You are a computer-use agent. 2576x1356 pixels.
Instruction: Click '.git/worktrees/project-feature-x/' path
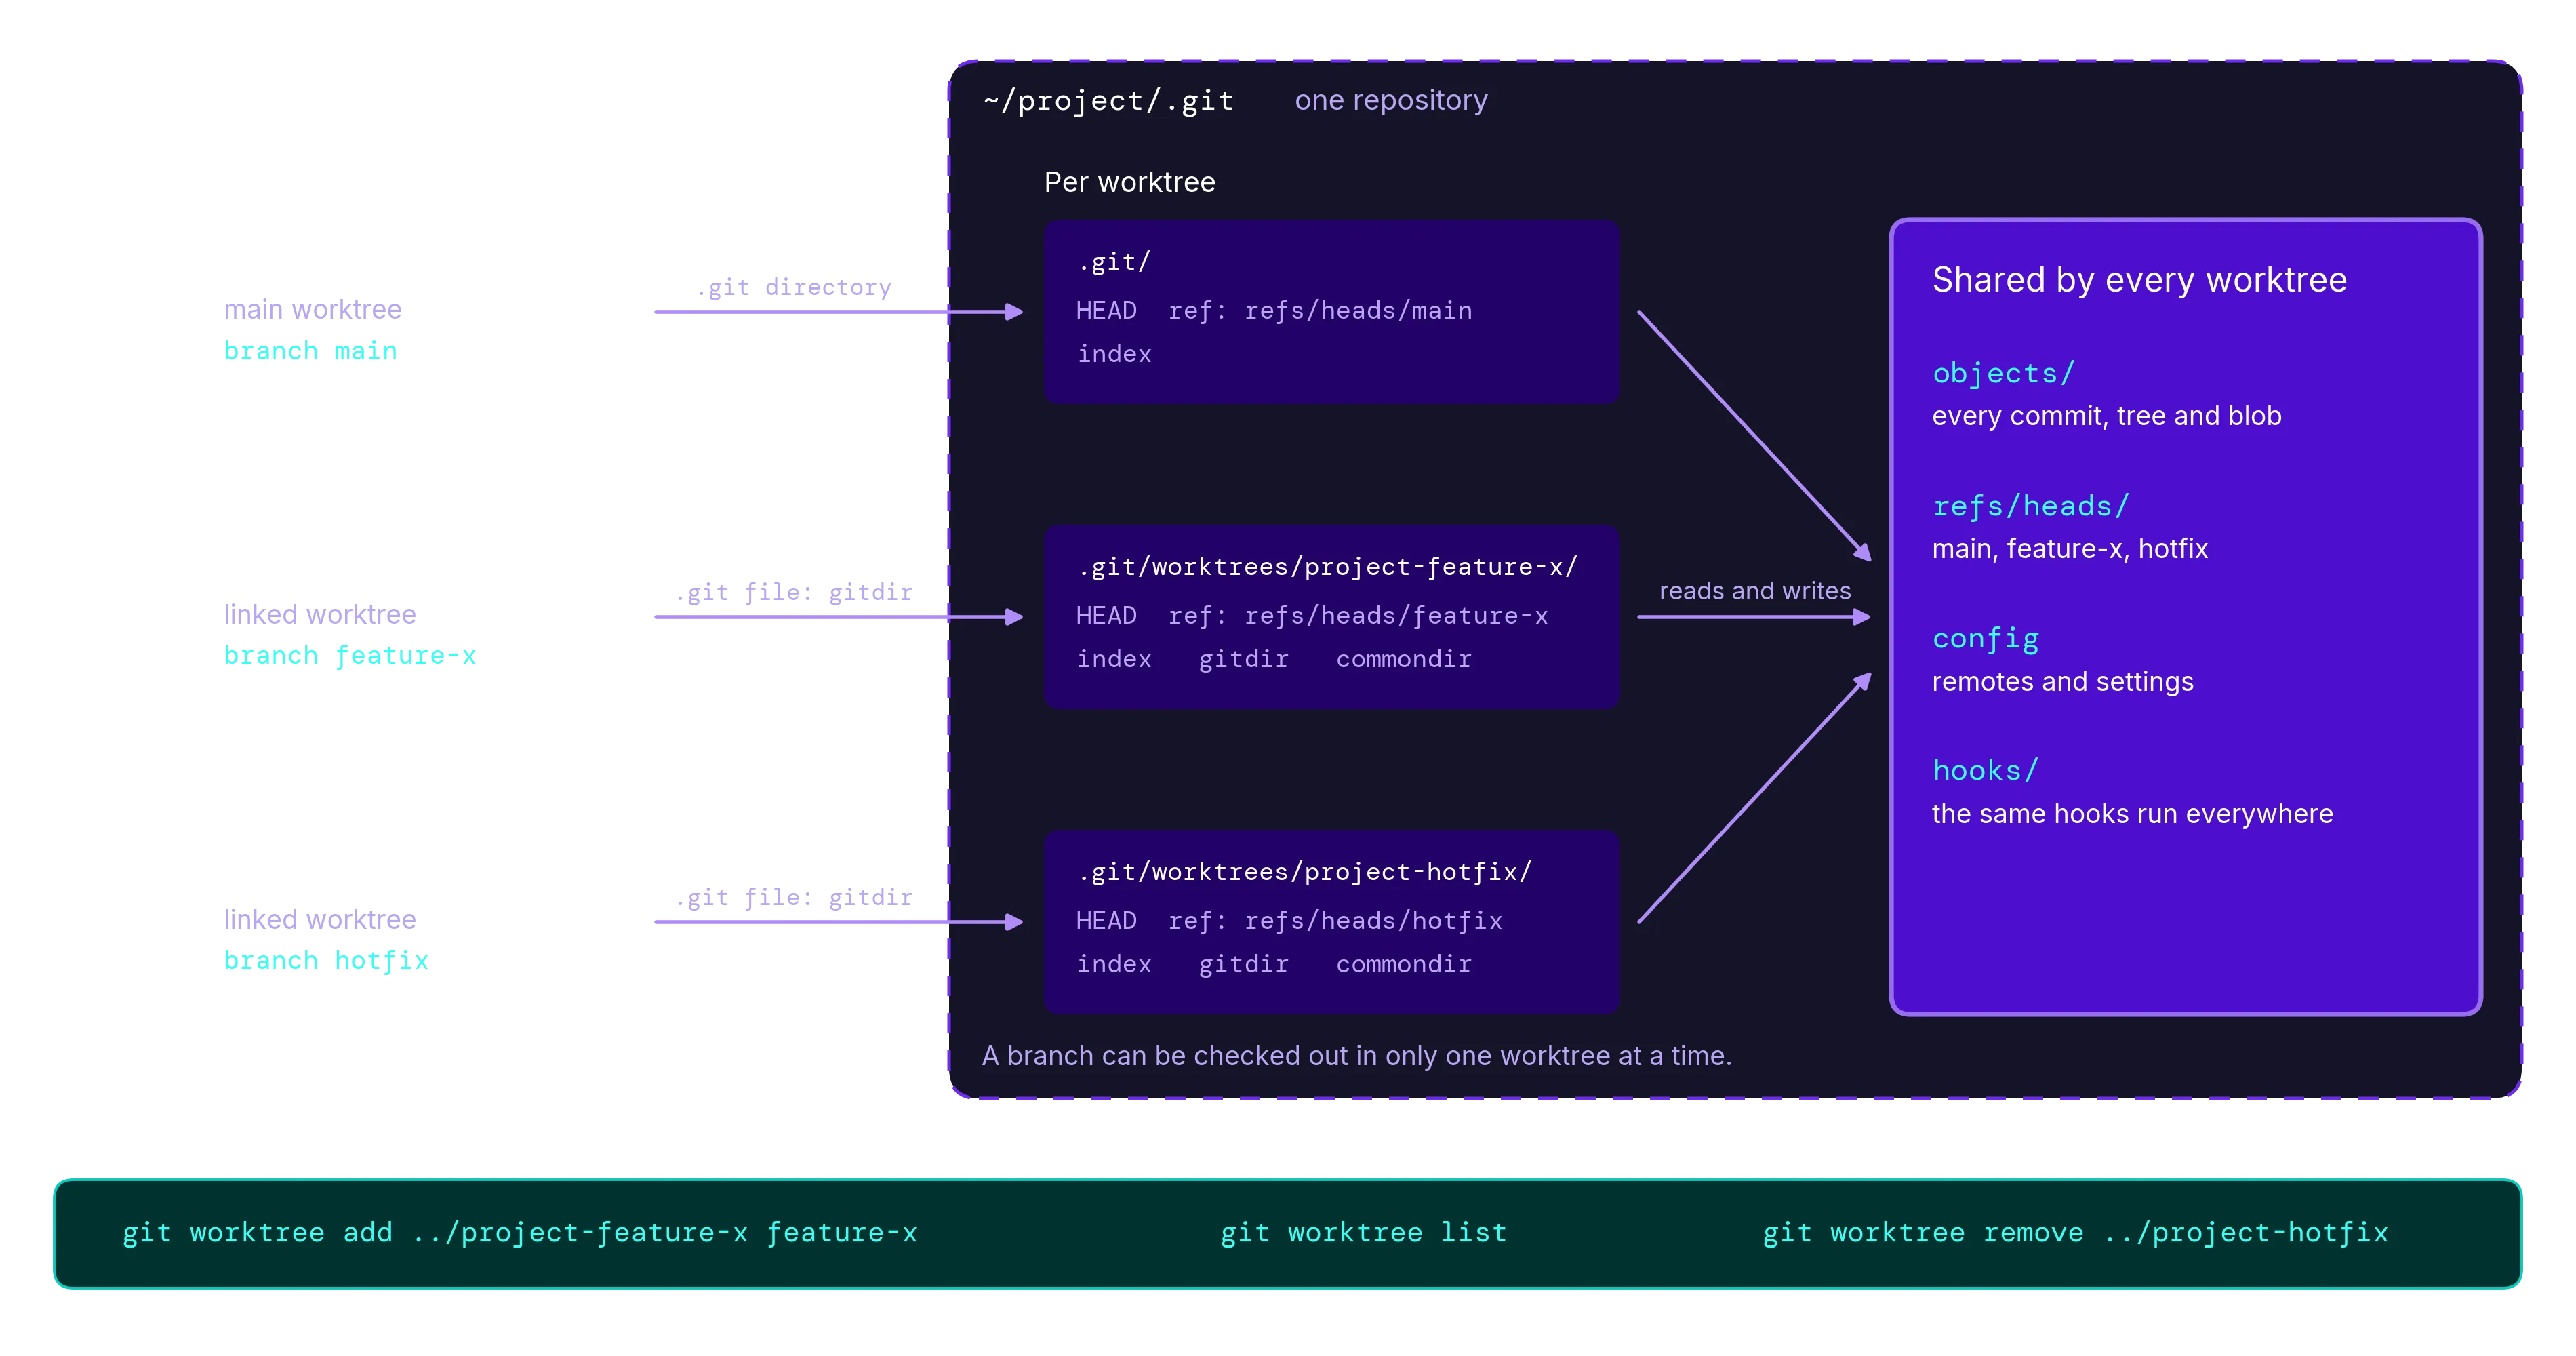(1327, 567)
